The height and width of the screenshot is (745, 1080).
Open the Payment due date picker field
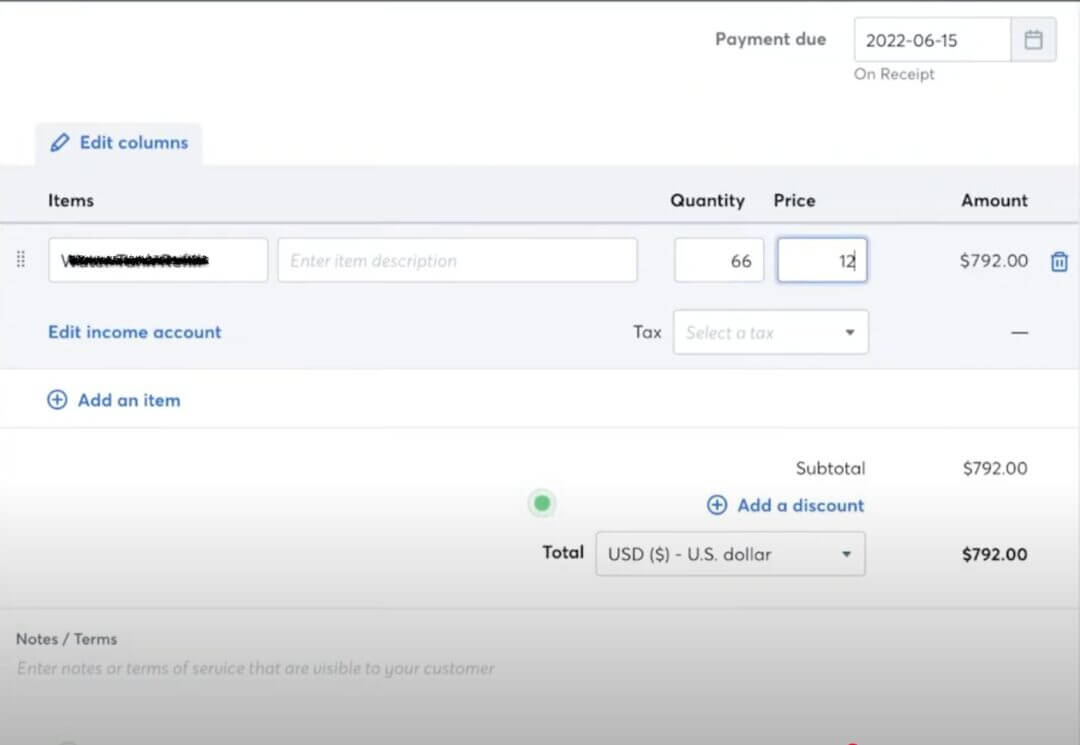[x=930, y=39]
